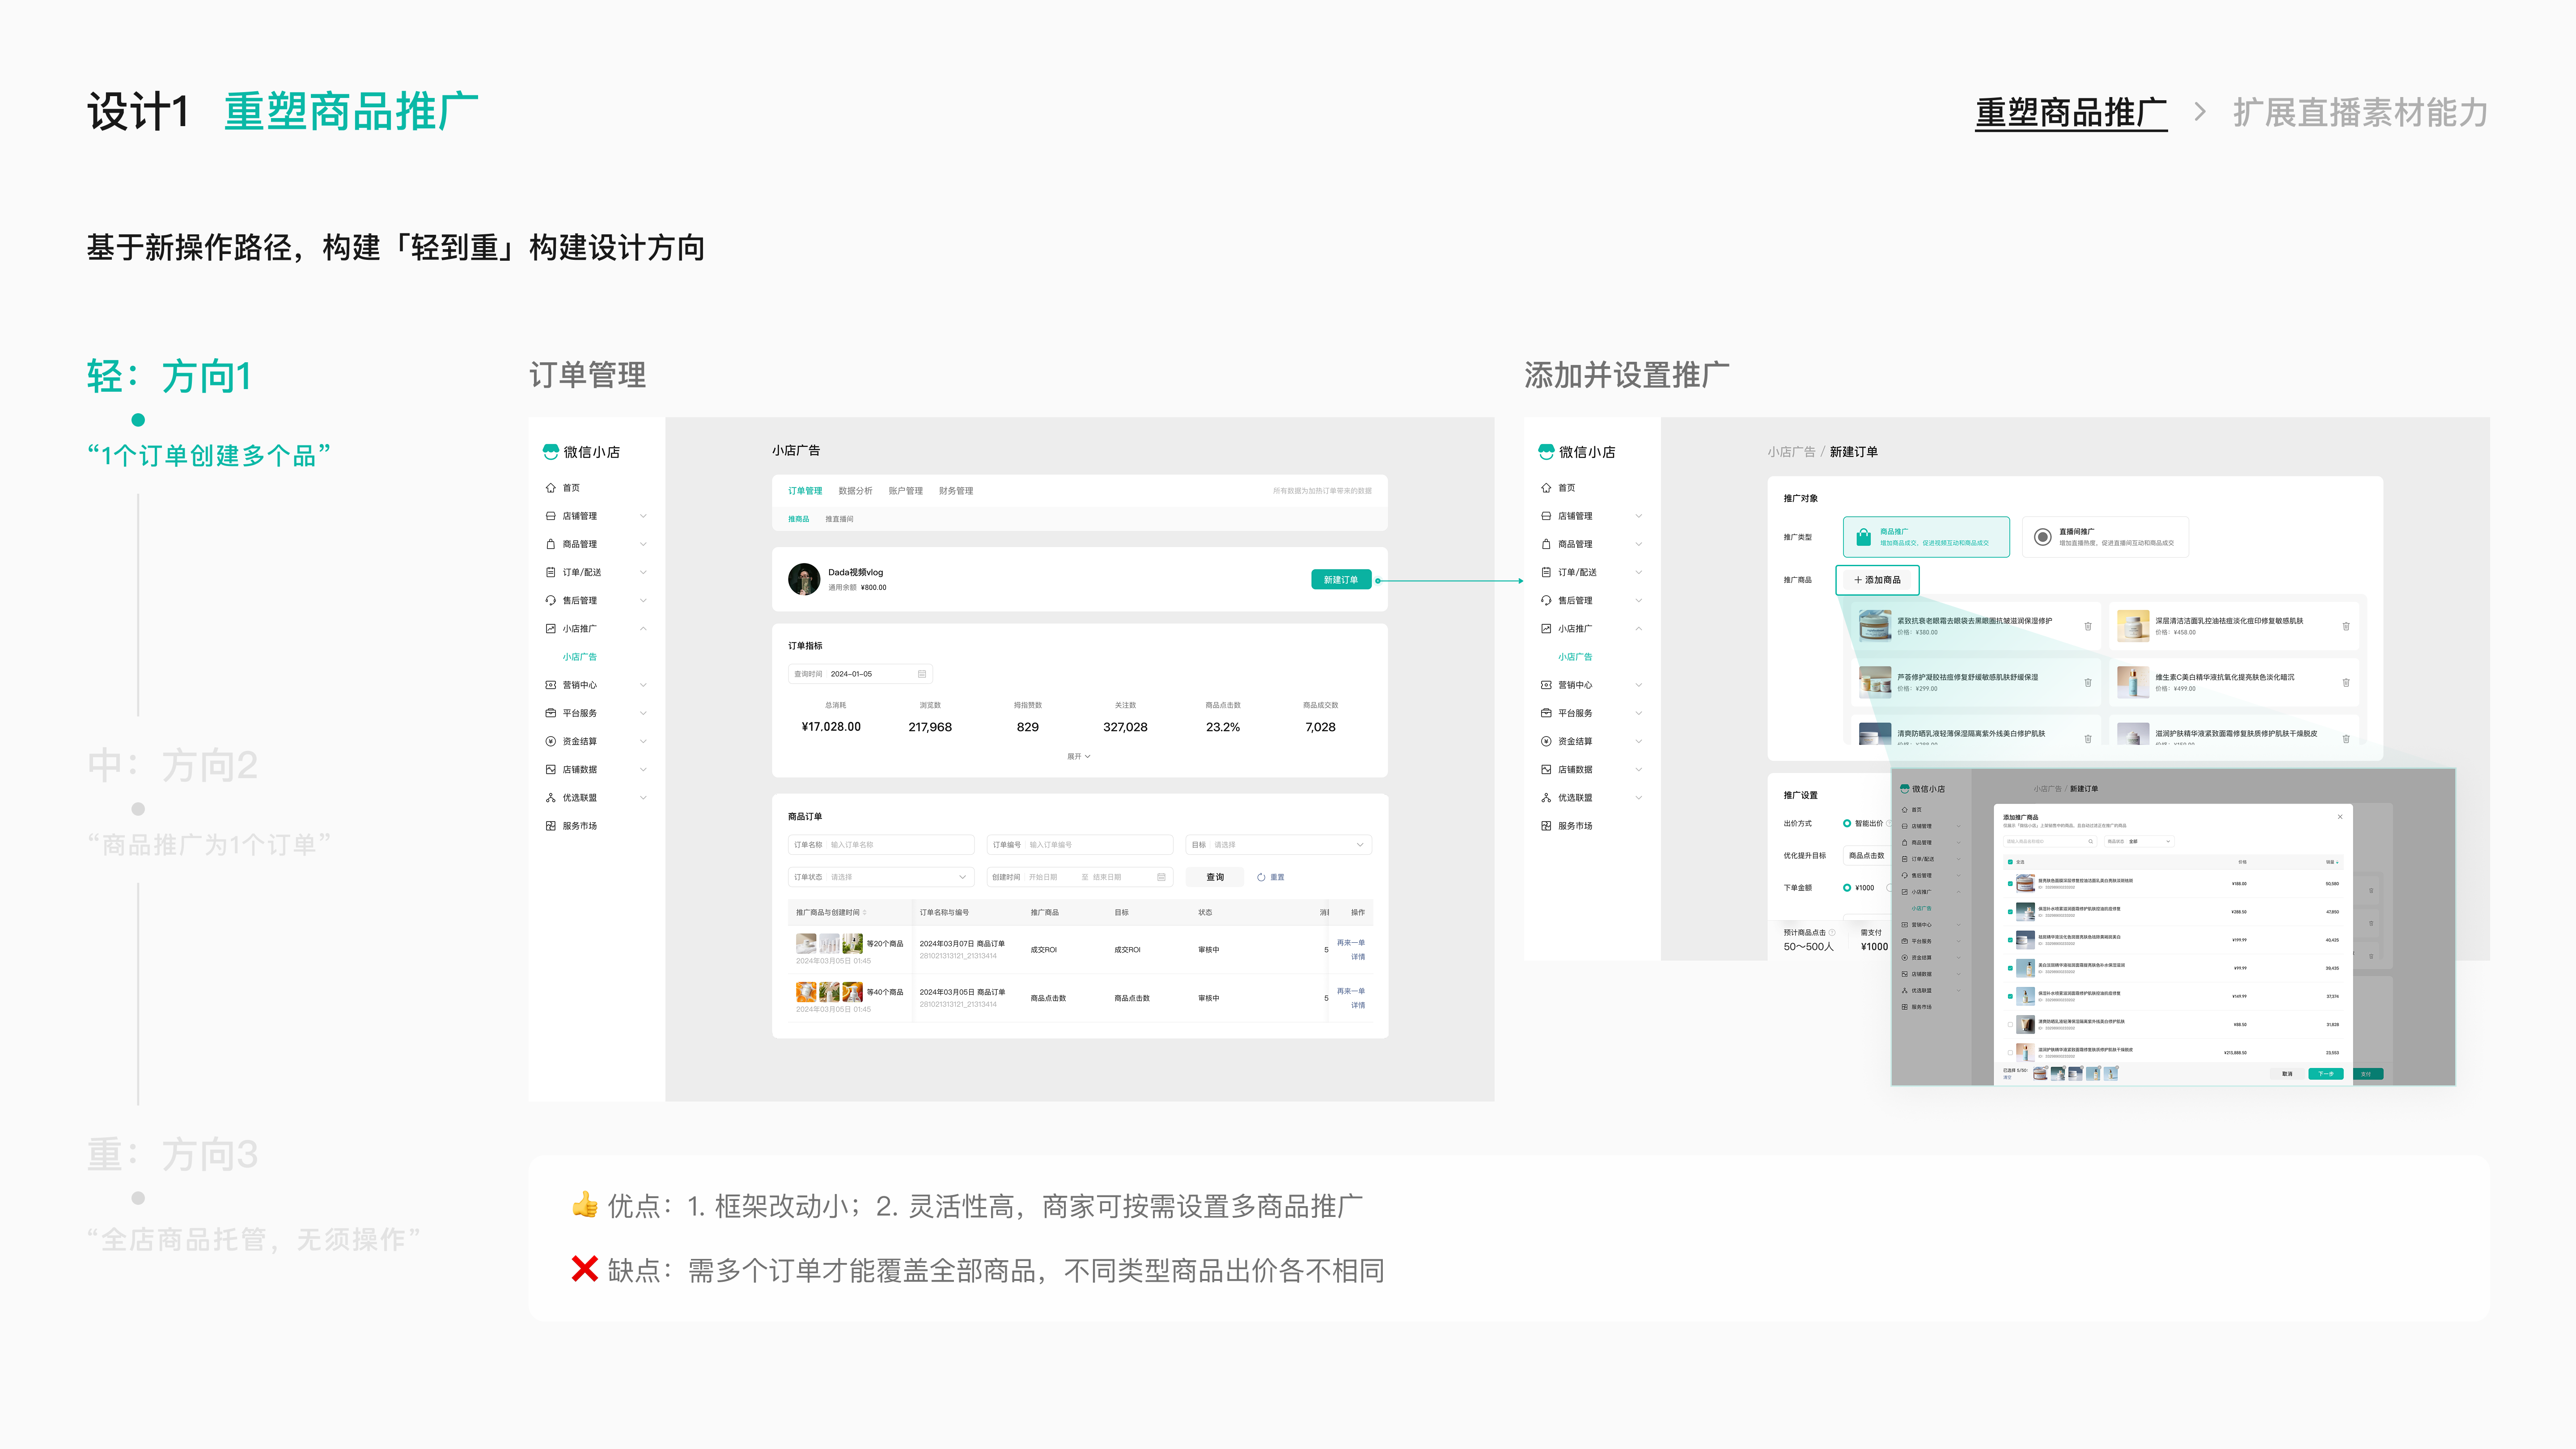The image size is (2576, 1449).
Task: Click 小店广告 breadcrumb in 新建订单 mockup
Action: 1791,452
